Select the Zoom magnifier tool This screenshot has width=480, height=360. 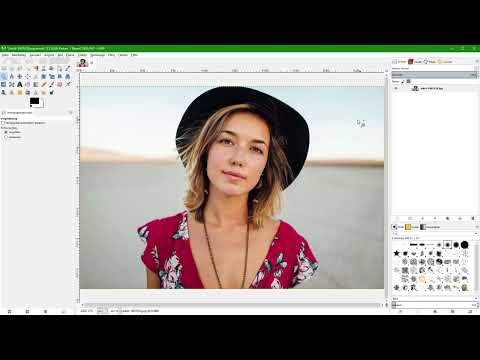[4, 76]
